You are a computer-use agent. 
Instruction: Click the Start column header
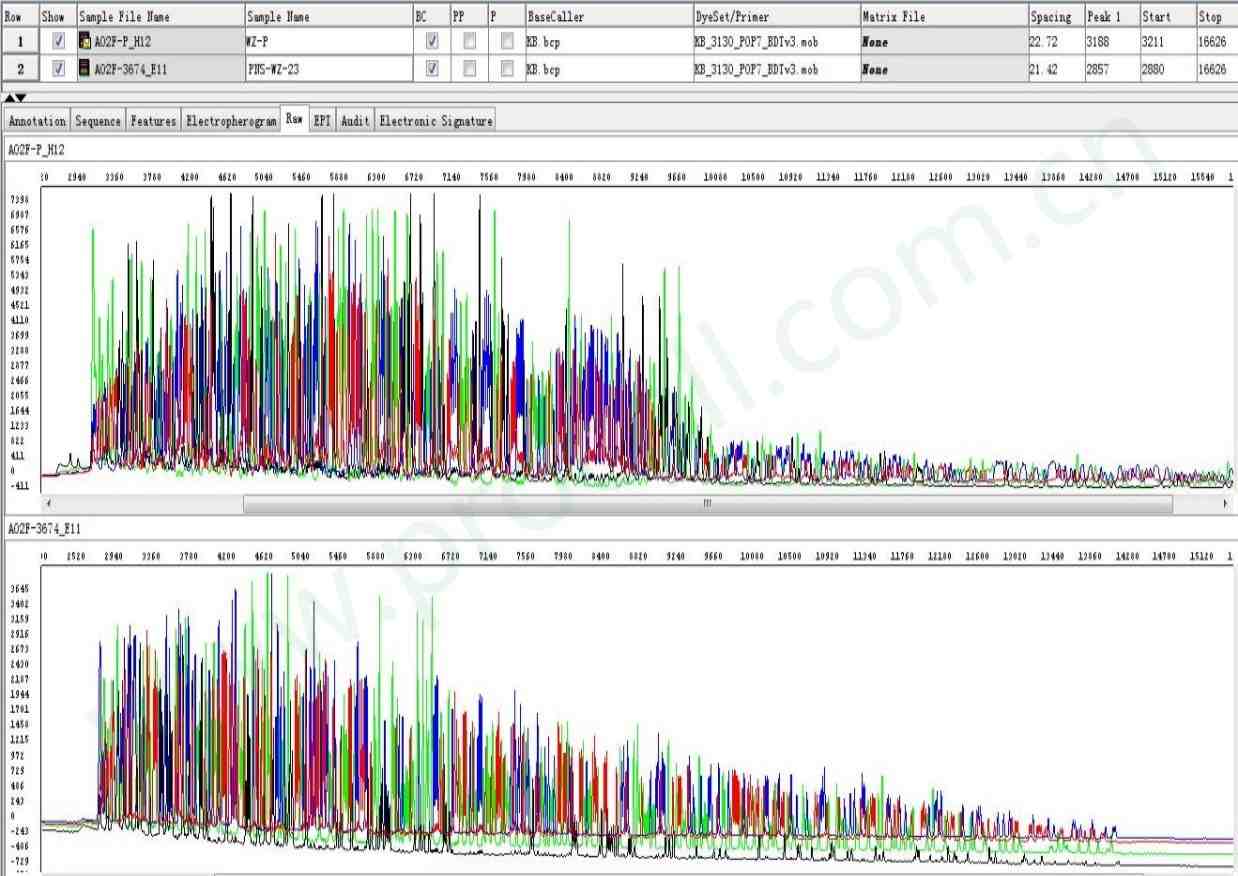tap(1166, 17)
